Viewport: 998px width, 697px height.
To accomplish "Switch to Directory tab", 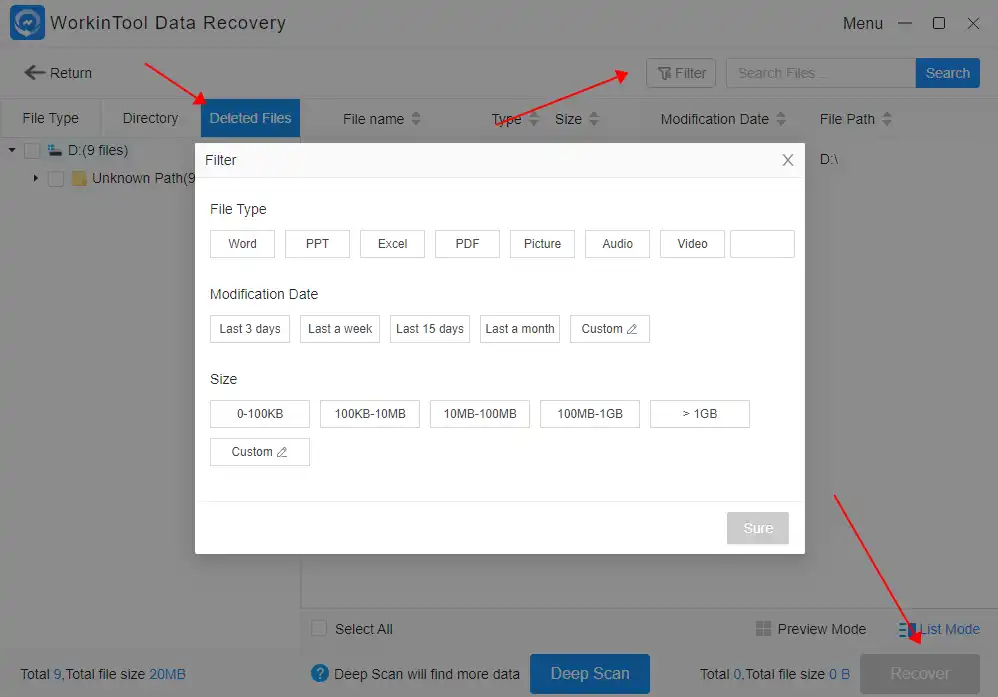I will tap(150, 118).
